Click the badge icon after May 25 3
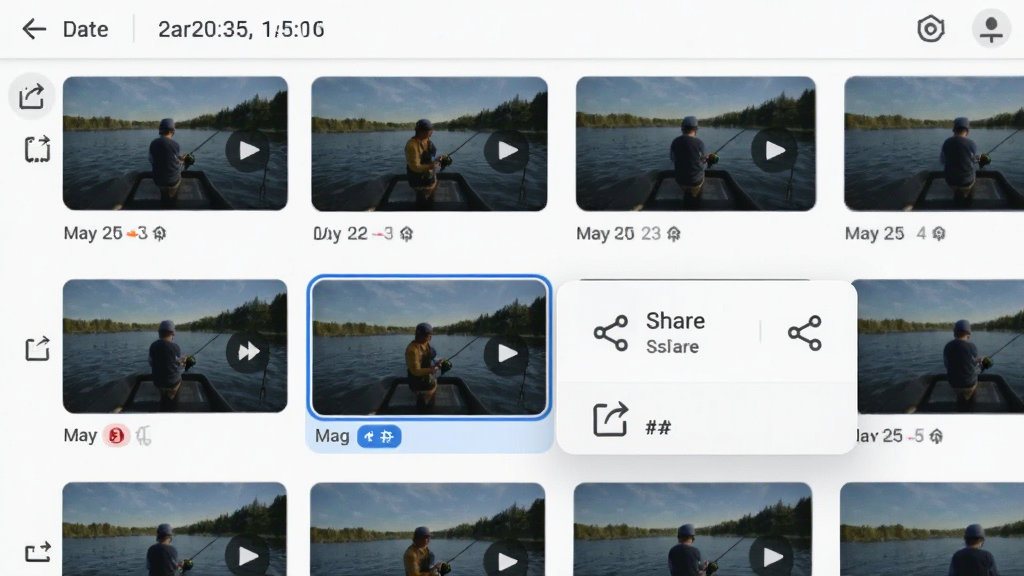This screenshot has width=1024, height=576. [159, 233]
